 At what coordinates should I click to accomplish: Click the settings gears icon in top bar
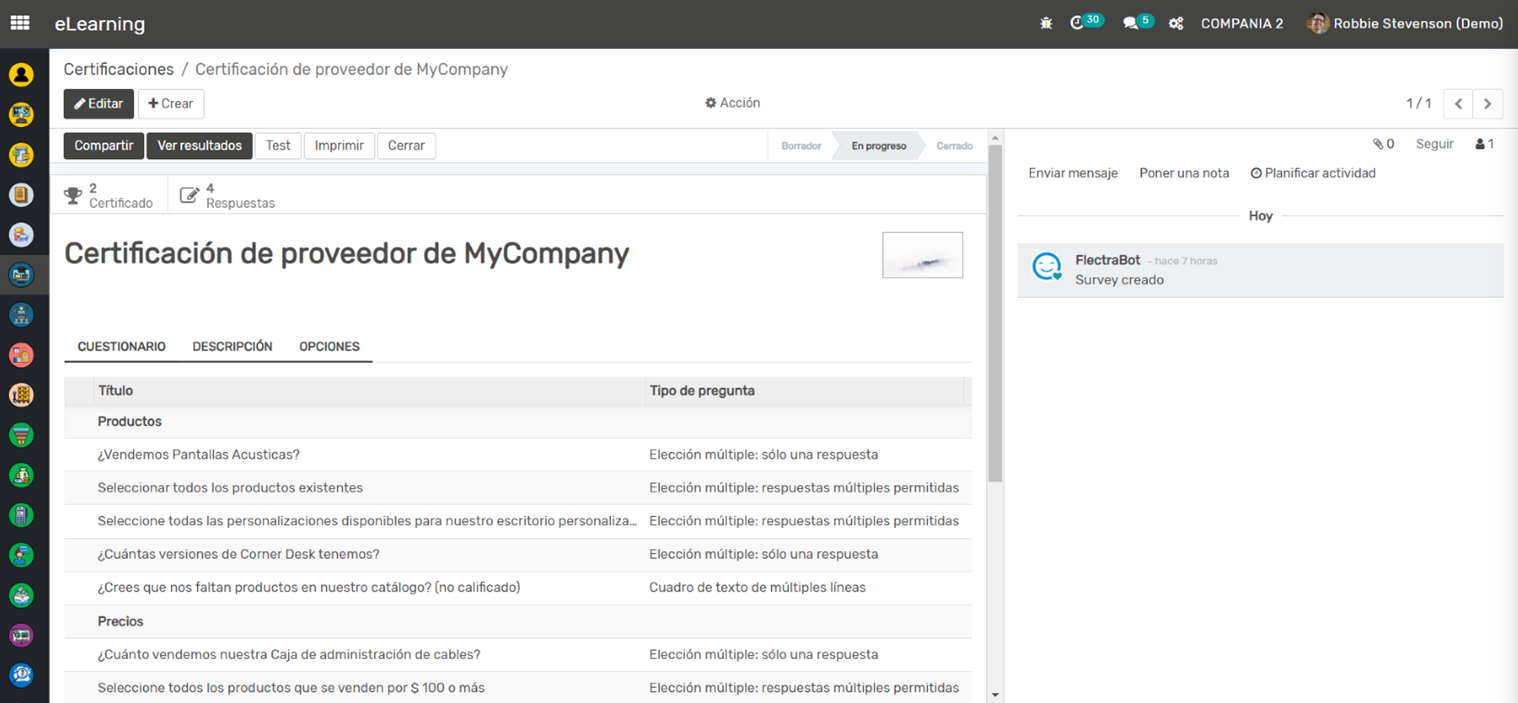pos(1176,23)
